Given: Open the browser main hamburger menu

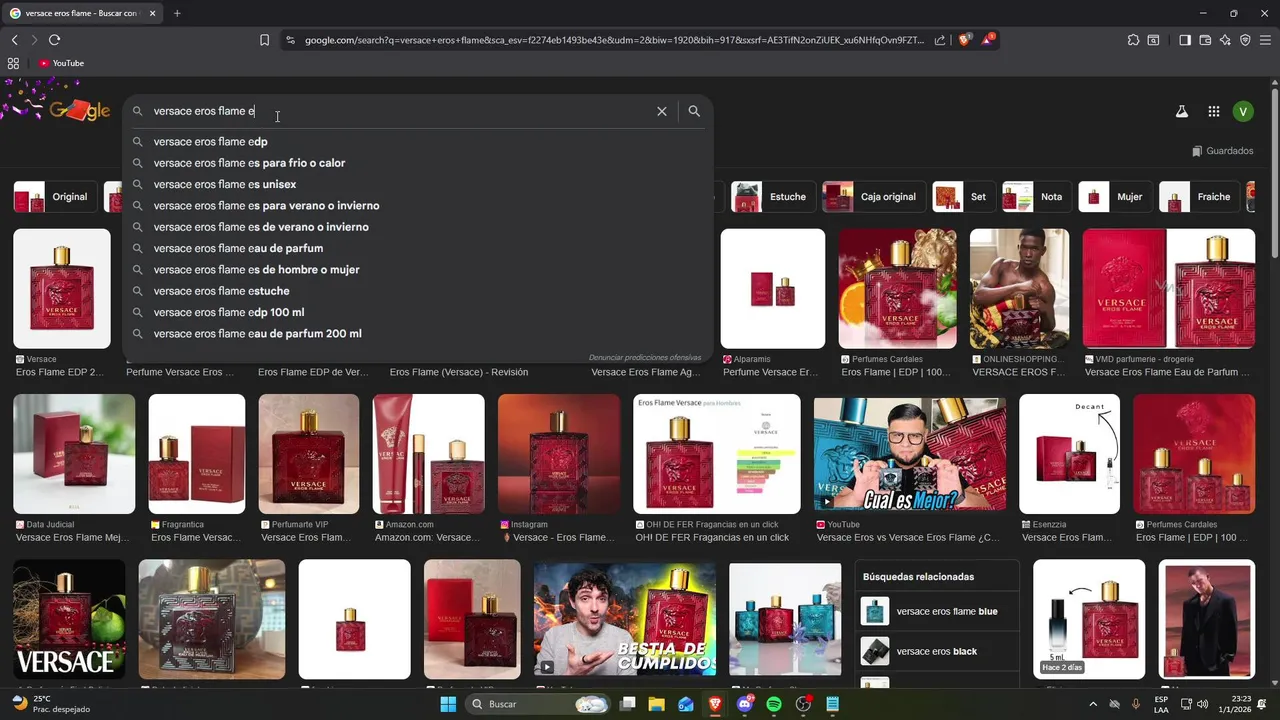Looking at the screenshot, I should (1265, 40).
